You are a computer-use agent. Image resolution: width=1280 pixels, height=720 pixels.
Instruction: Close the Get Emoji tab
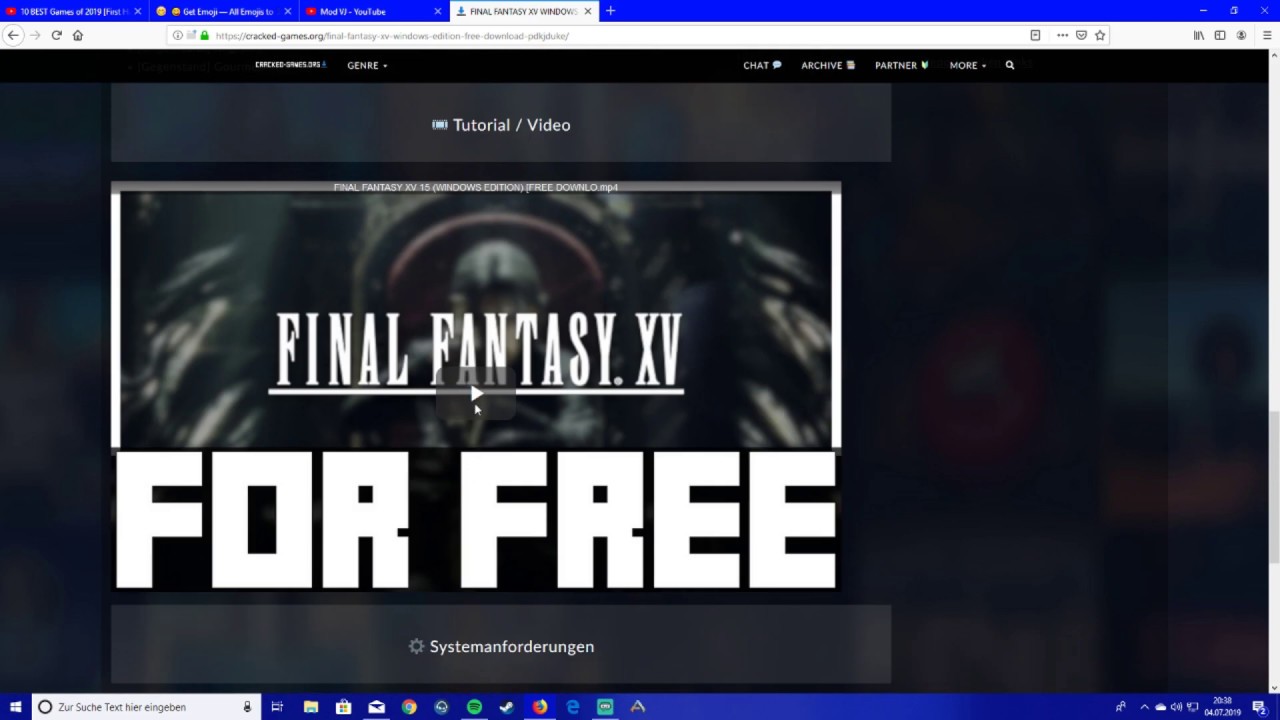288,11
